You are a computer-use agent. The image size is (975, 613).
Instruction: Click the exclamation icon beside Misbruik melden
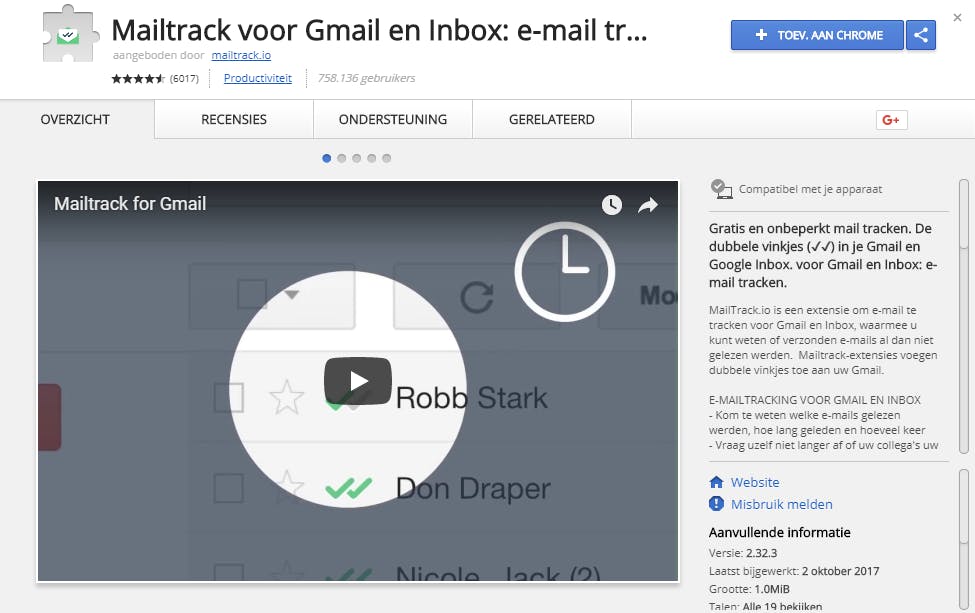point(716,504)
